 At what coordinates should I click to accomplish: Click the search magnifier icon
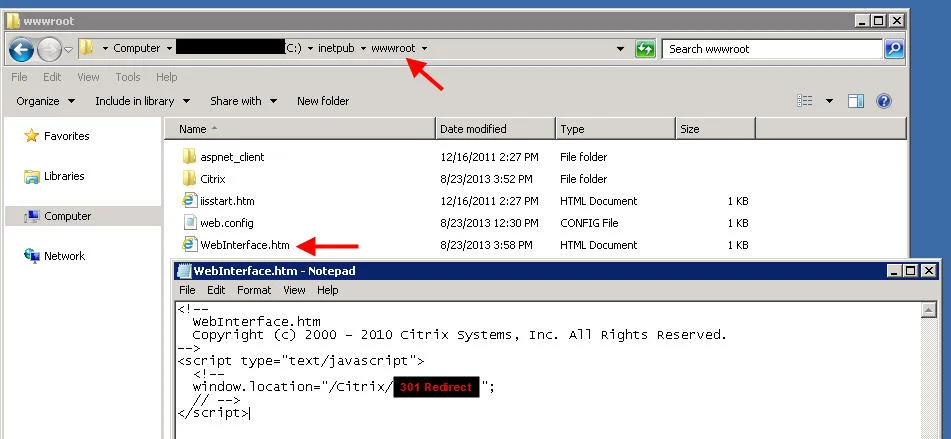tap(894, 49)
